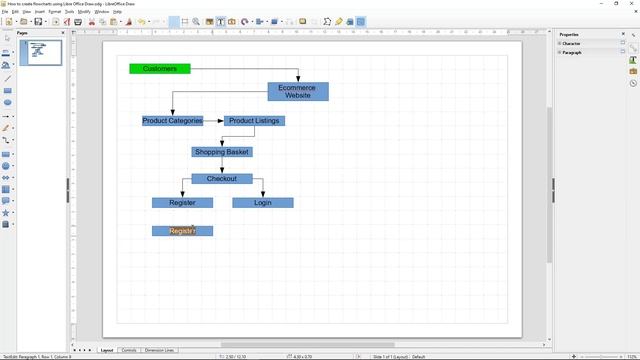This screenshot has width=640, height=360.
Task: Click the Line Color tool
Action: (x=6, y=53)
